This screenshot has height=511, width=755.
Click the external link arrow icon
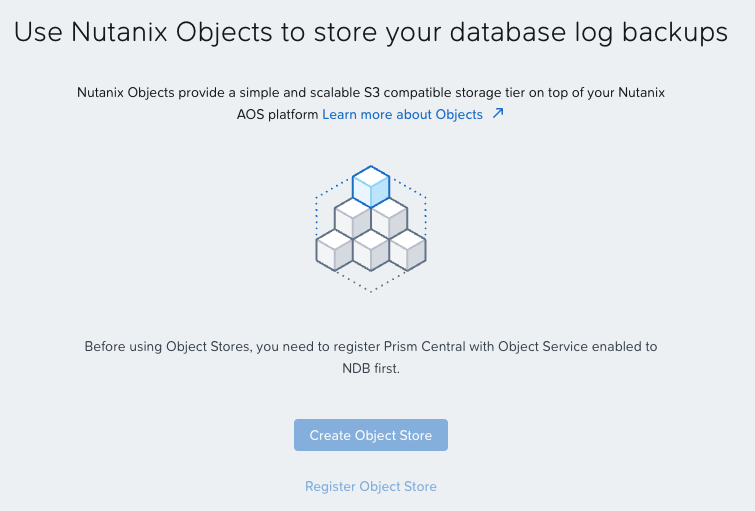(498, 114)
